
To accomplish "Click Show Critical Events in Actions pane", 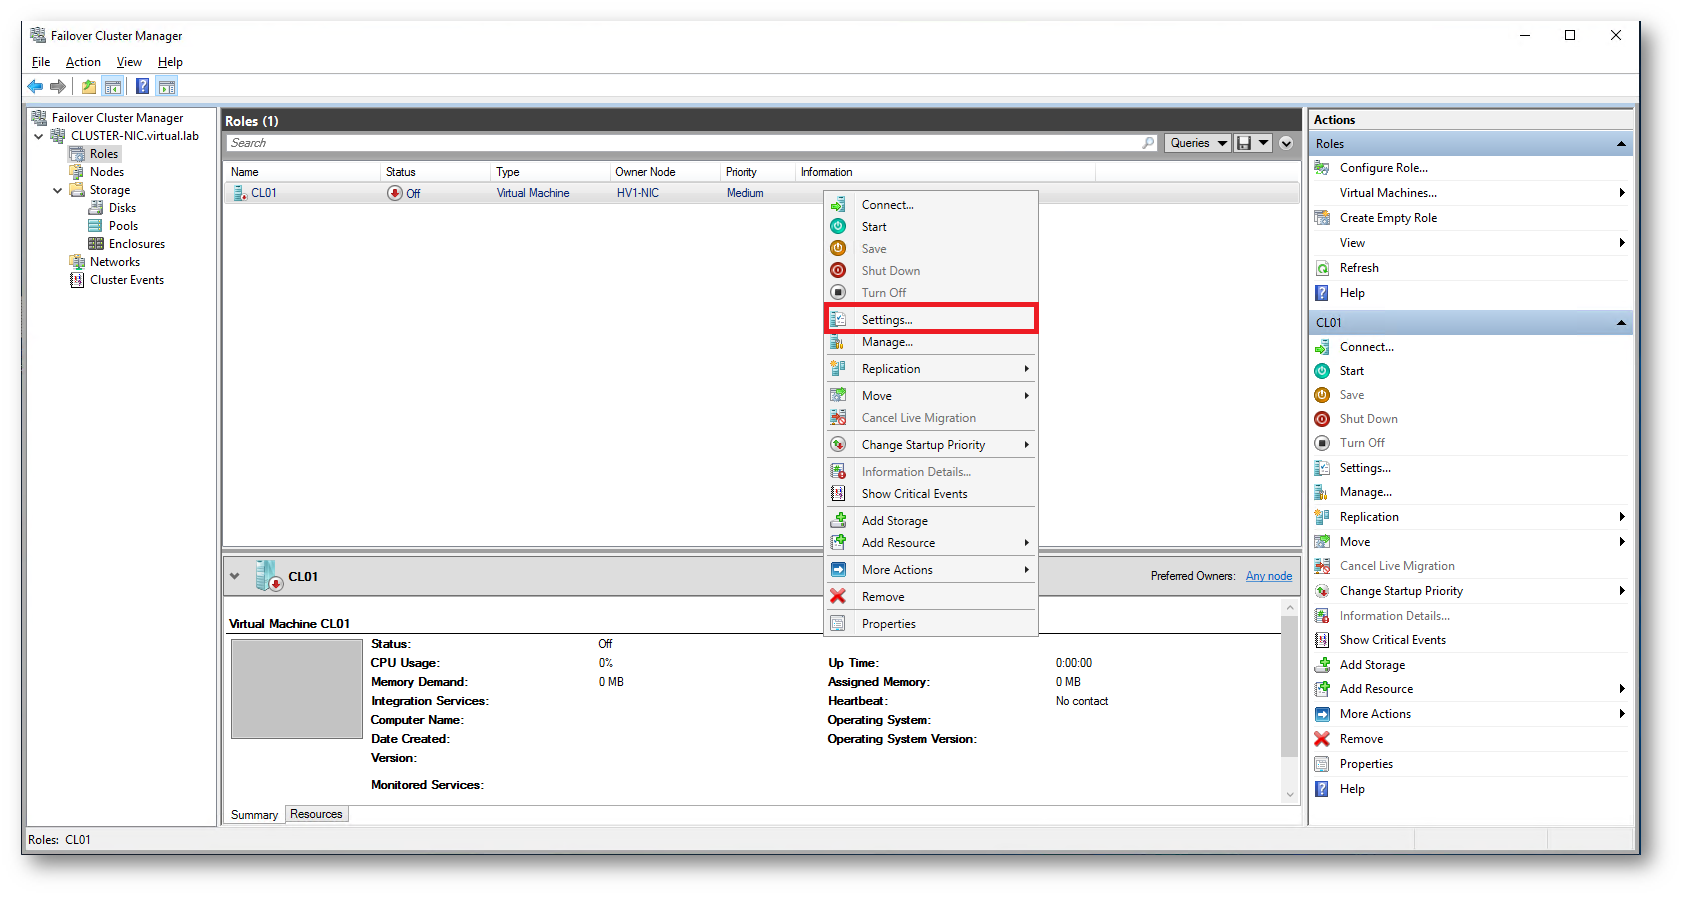I will click(x=1392, y=640).
